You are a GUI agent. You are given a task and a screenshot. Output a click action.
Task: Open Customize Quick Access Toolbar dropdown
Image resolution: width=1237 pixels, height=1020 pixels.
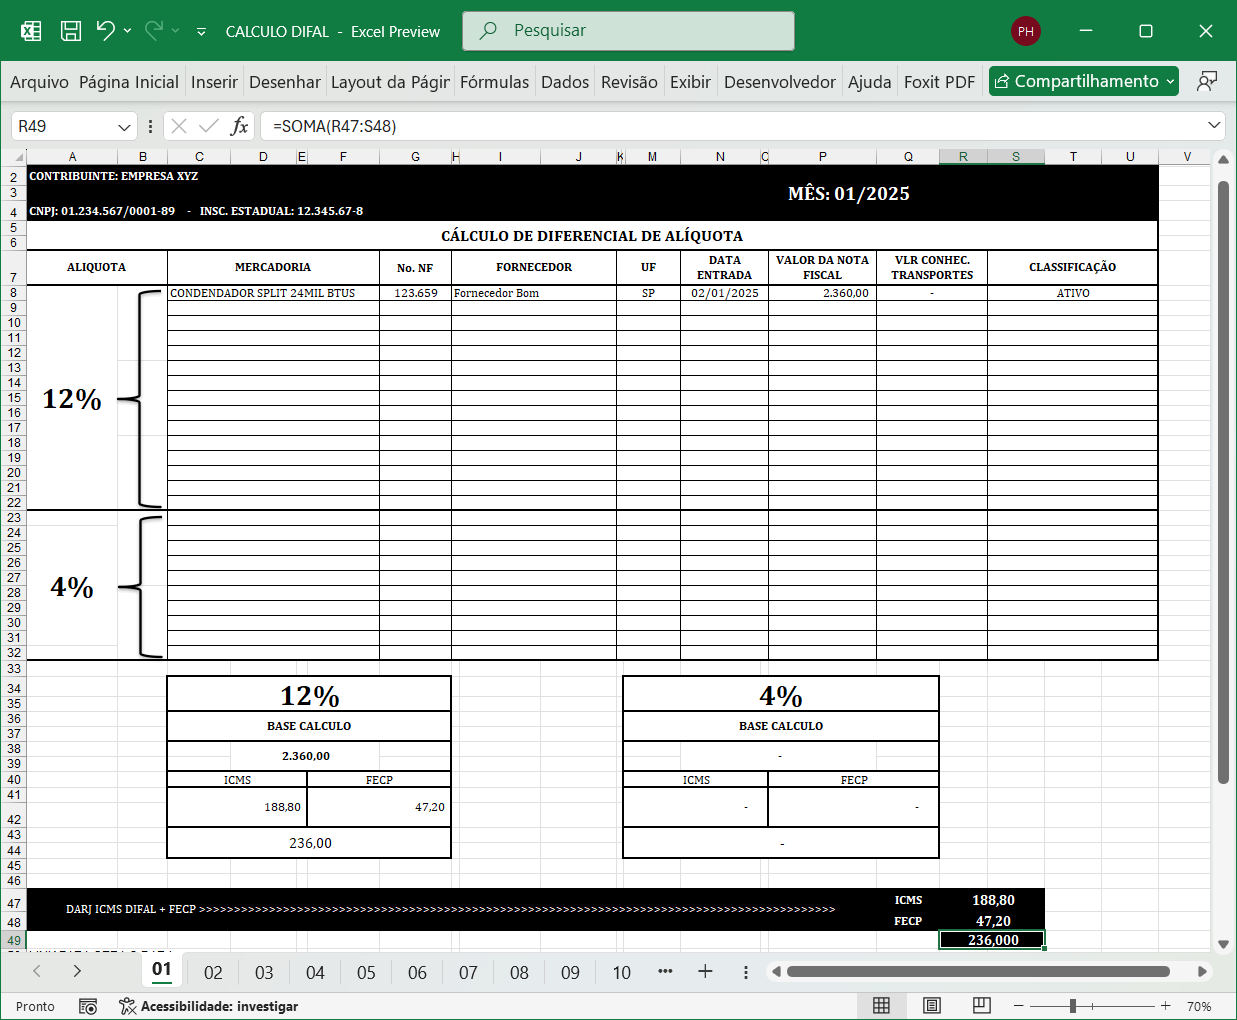click(201, 32)
